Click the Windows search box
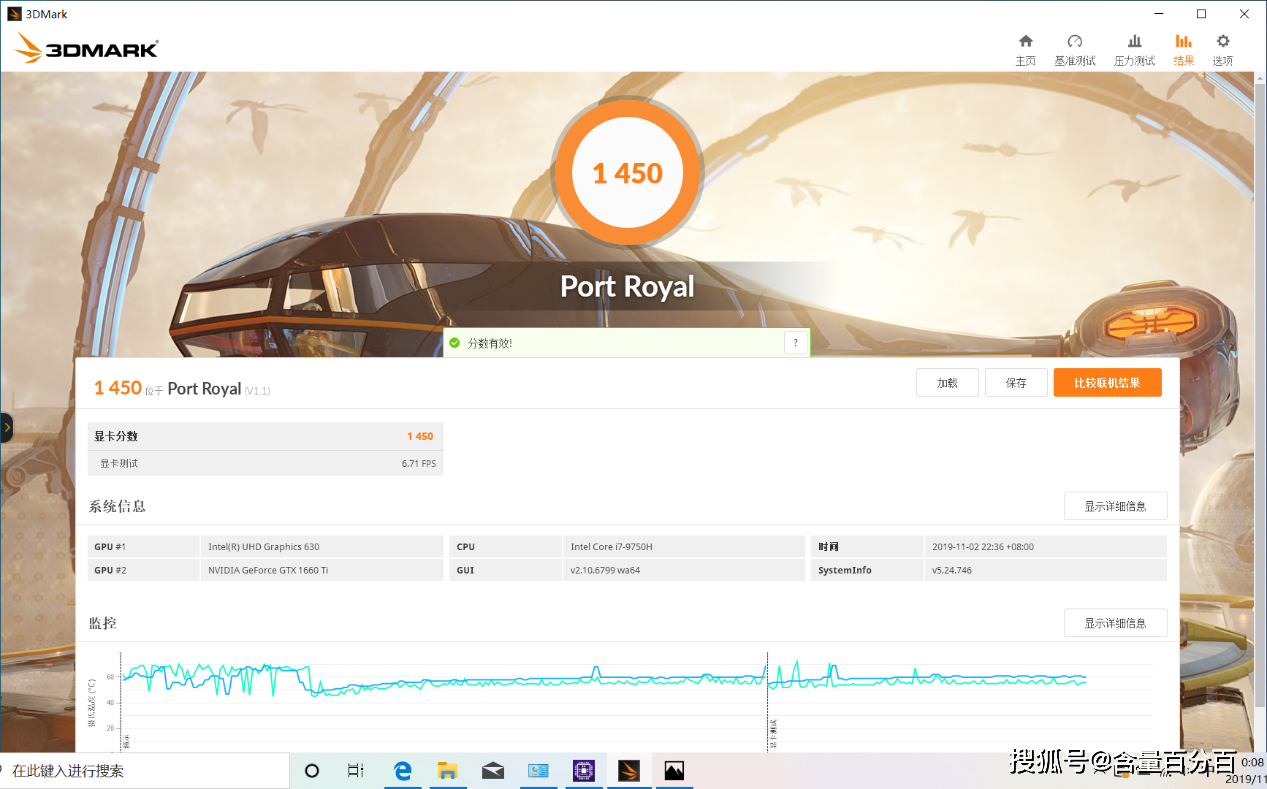The width and height of the screenshot is (1267, 789). click(x=145, y=771)
